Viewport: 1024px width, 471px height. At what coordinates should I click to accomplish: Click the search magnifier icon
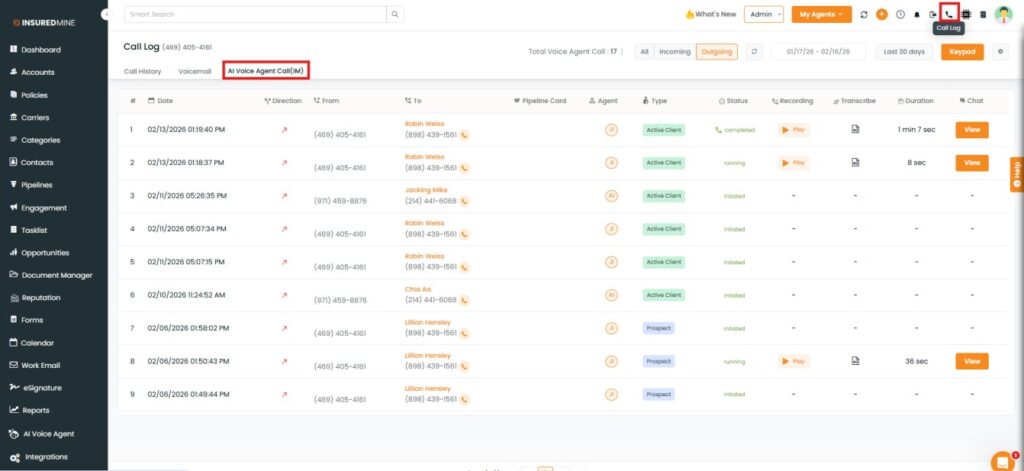pos(396,14)
